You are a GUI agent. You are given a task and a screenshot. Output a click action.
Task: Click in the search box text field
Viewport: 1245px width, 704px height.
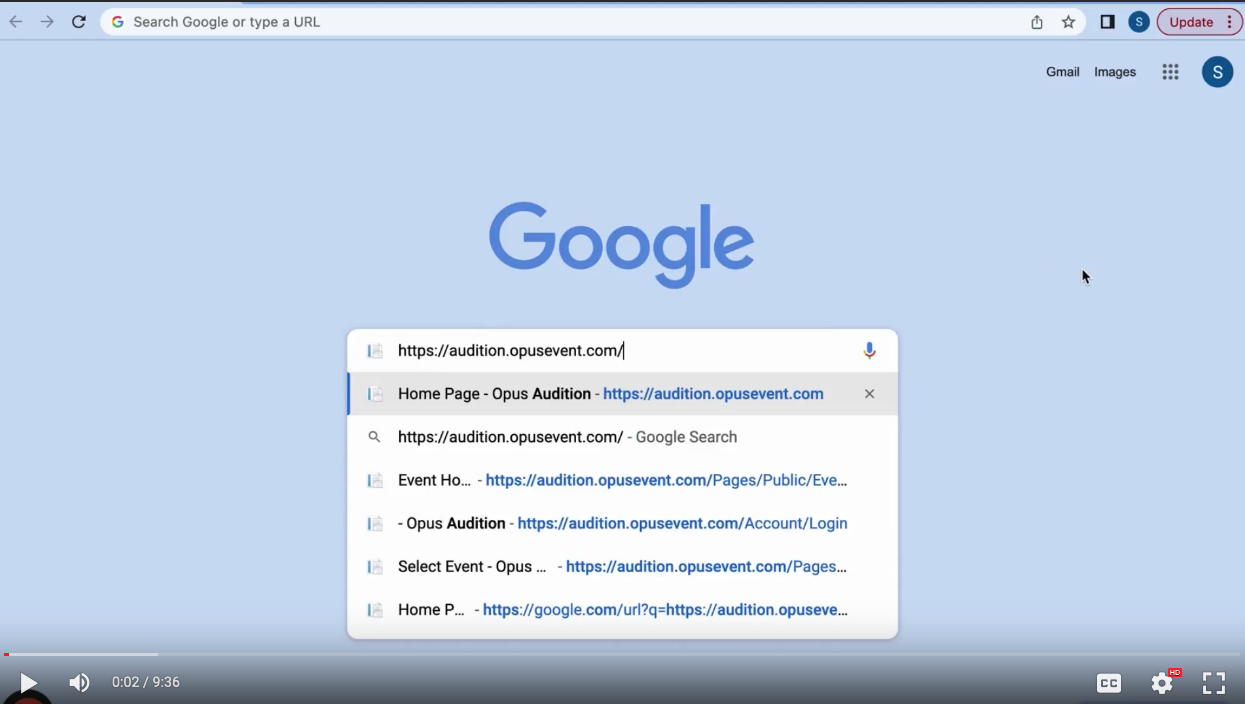point(620,351)
